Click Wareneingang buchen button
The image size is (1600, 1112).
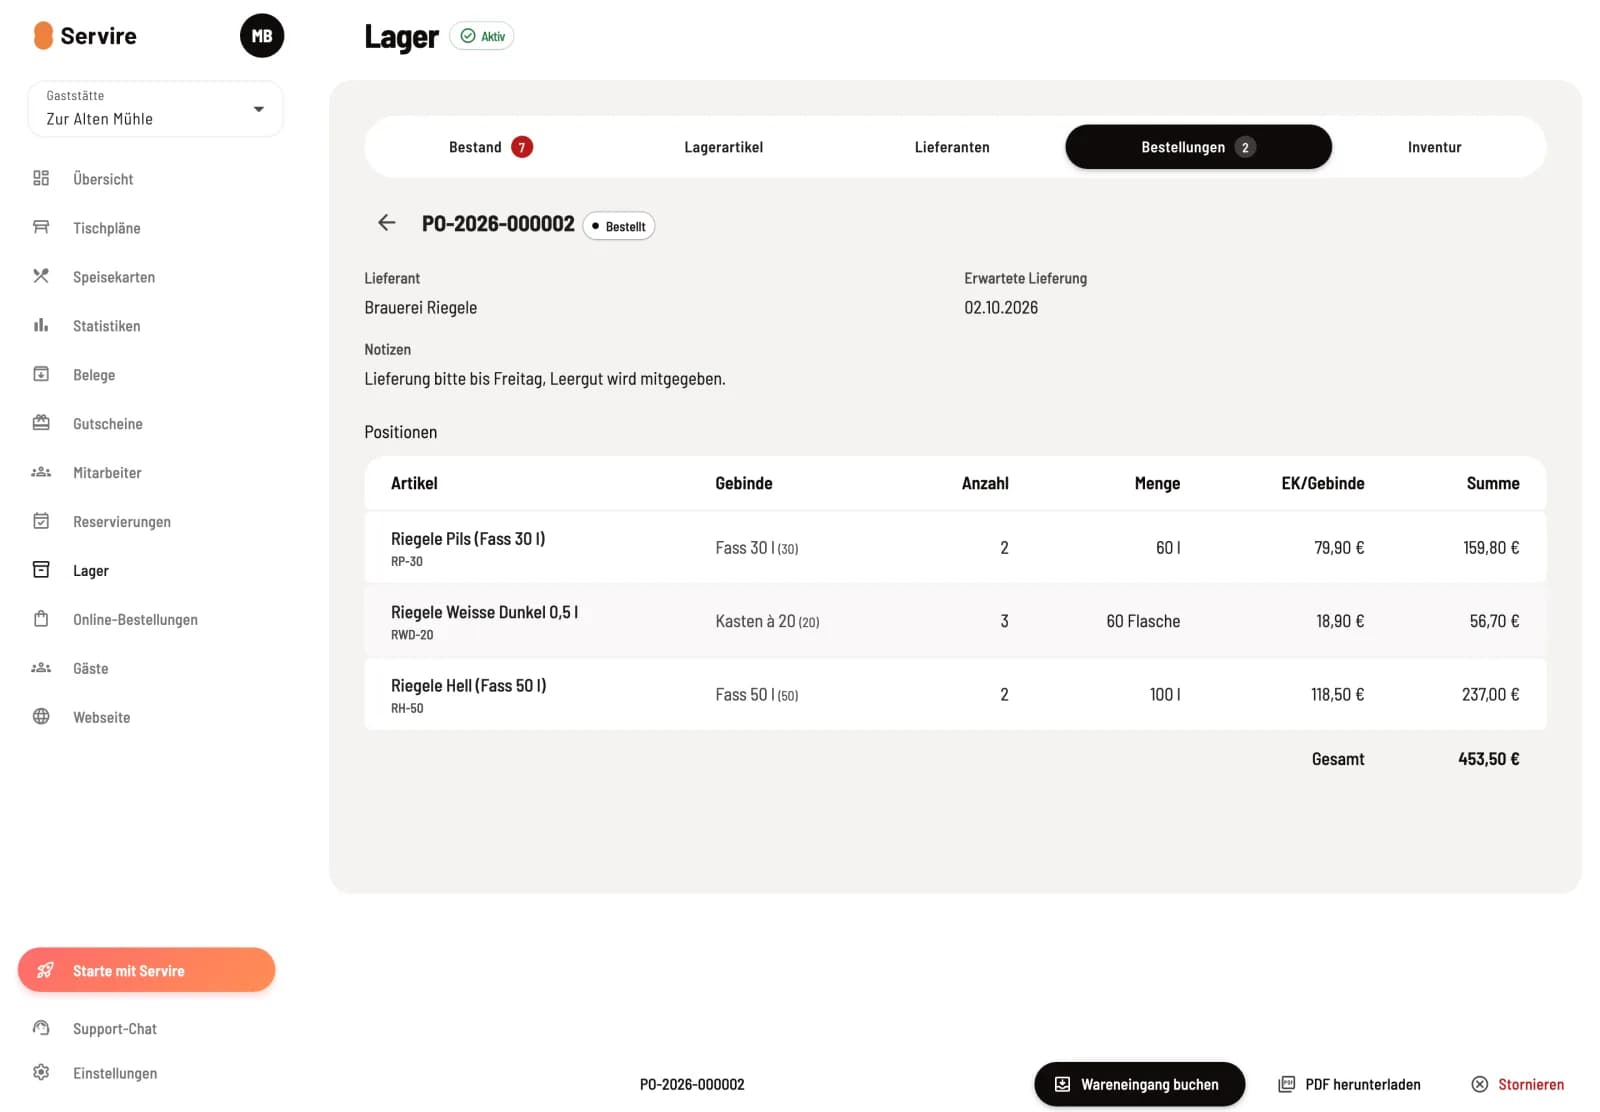tap(1139, 1084)
